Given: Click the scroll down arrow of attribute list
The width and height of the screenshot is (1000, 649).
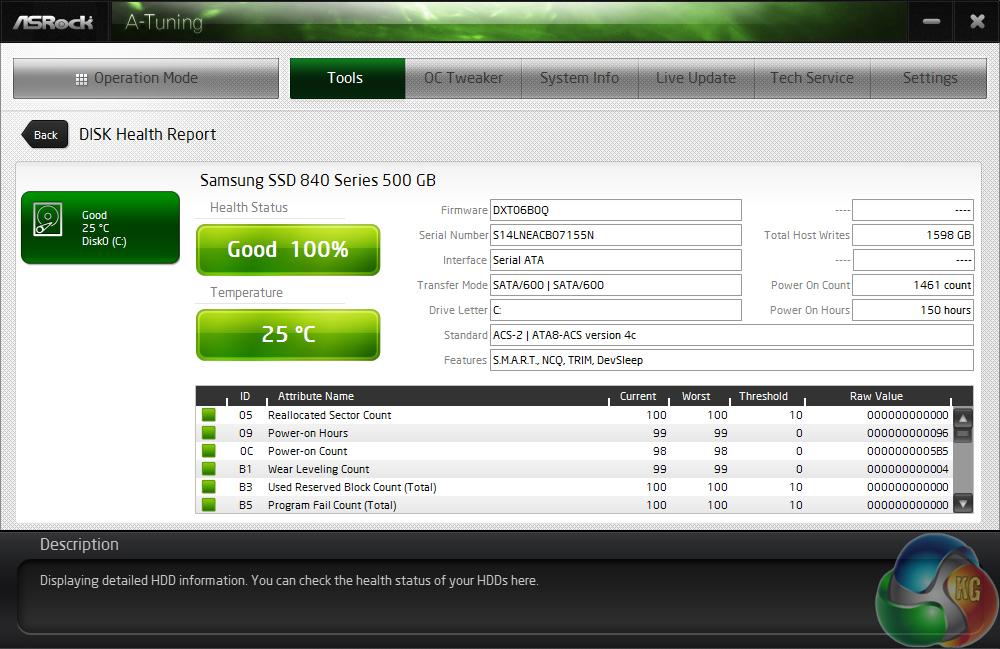Looking at the screenshot, I should pyautogui.click(x=963, y=504).
